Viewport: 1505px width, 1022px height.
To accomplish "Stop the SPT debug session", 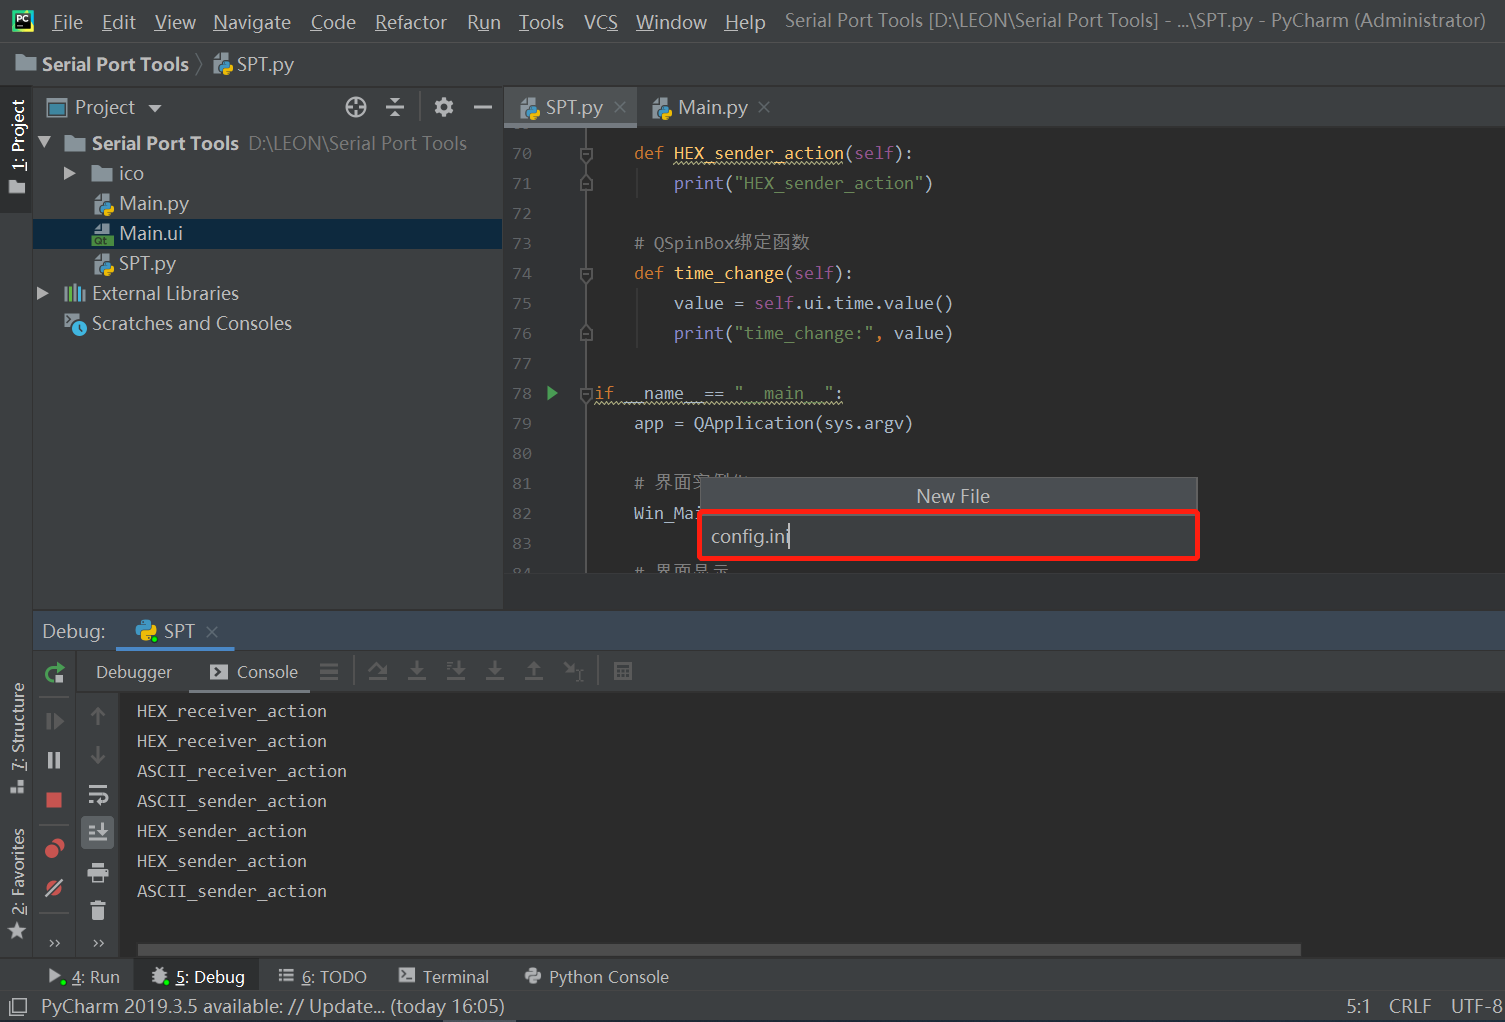I will tap(55, 800).
